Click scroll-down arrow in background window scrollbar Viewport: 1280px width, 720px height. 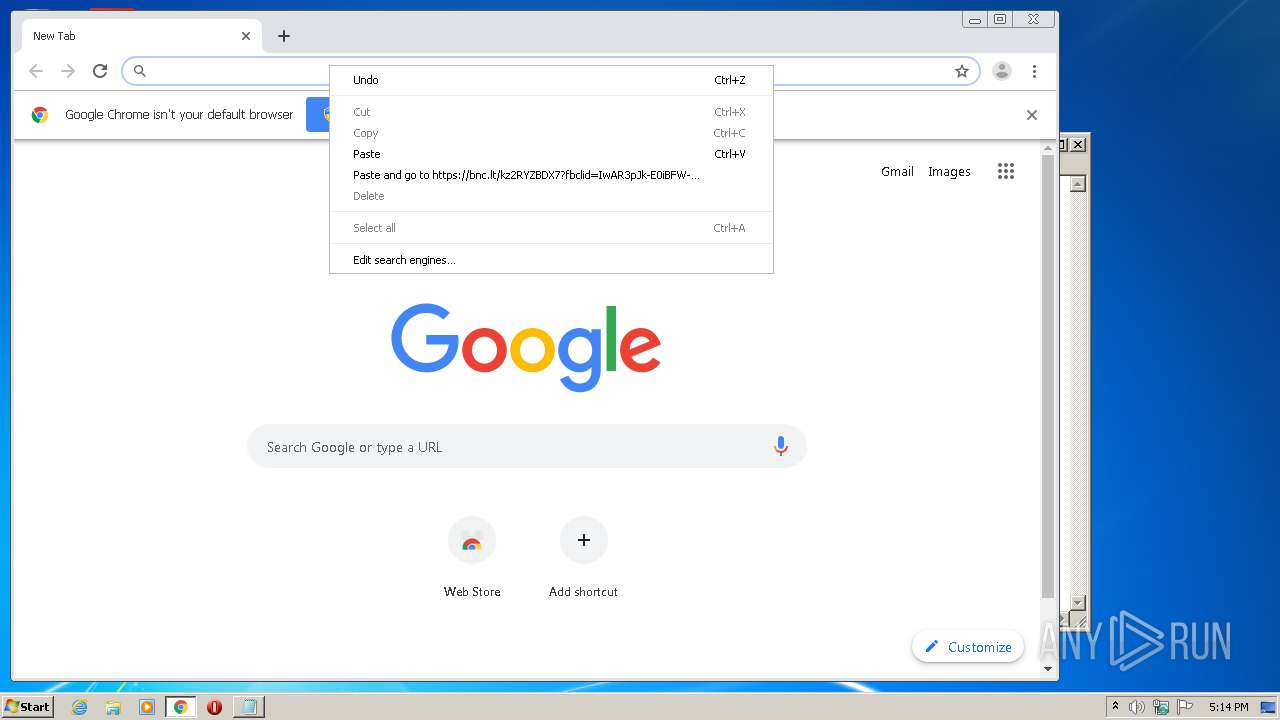tap(1077, 602)
